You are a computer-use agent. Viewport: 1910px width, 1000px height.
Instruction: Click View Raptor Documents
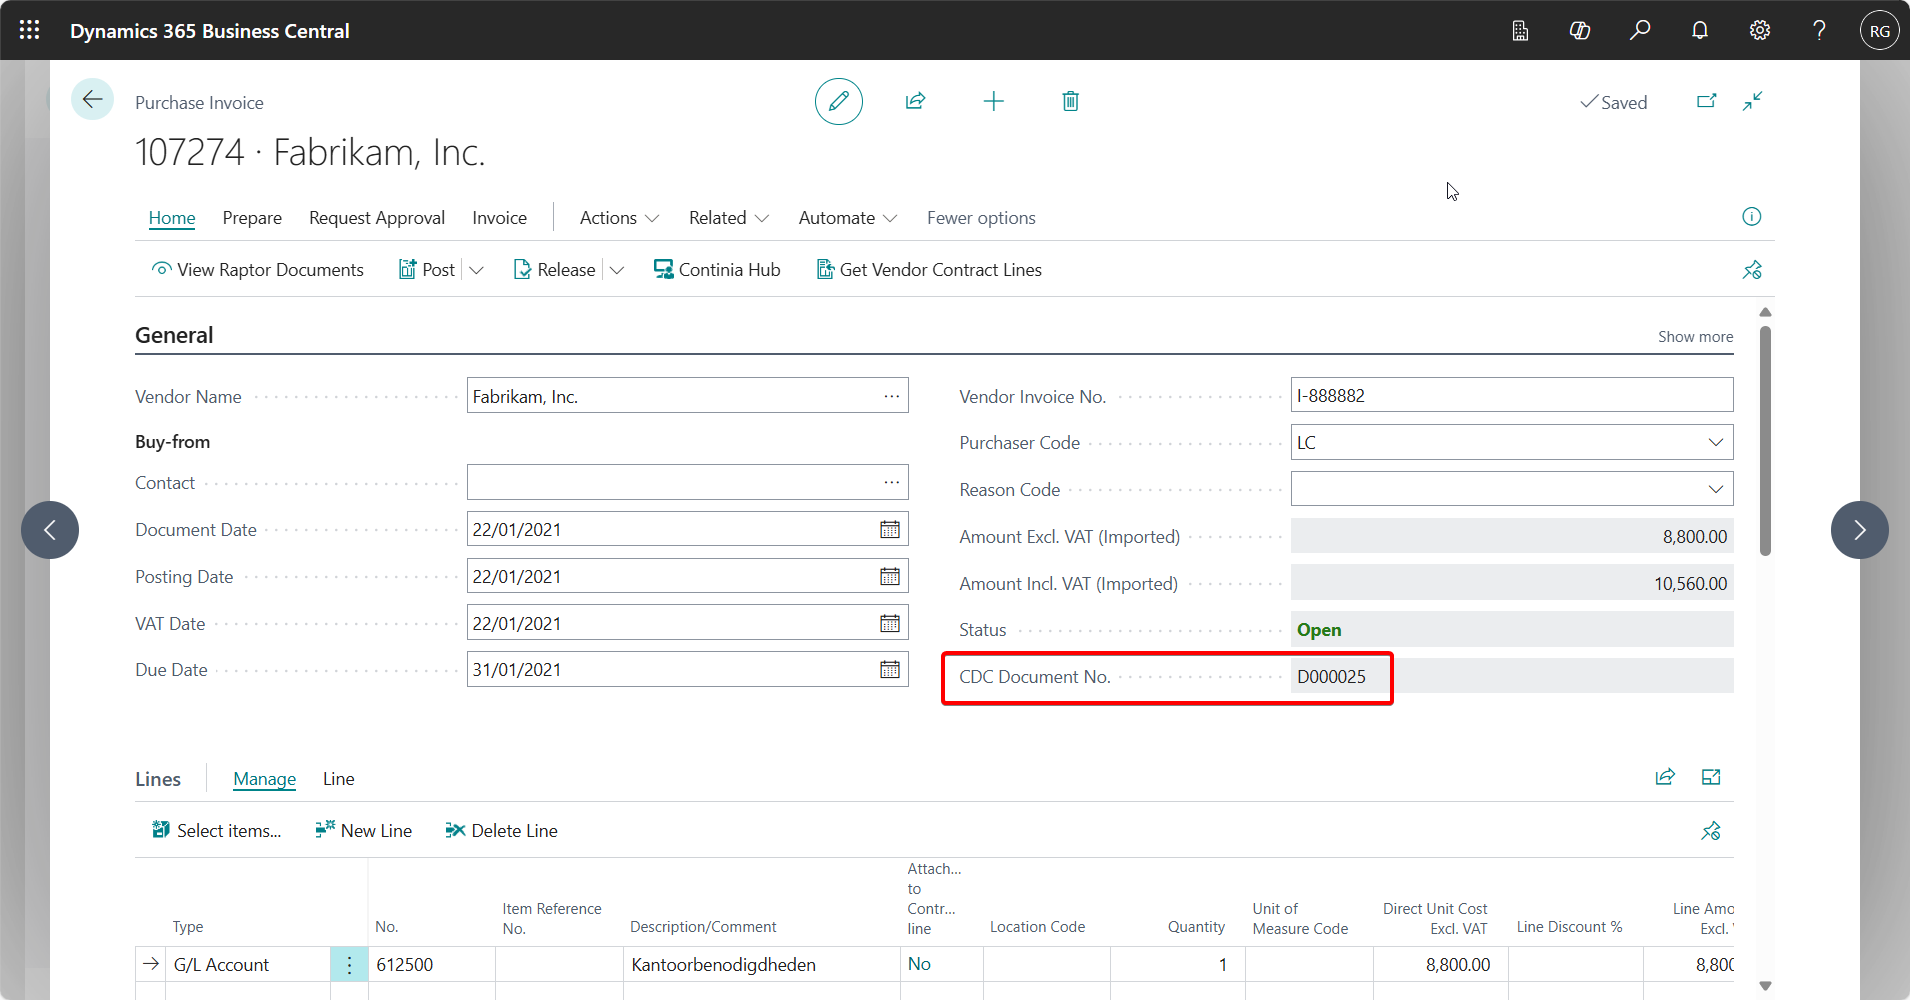258,270
